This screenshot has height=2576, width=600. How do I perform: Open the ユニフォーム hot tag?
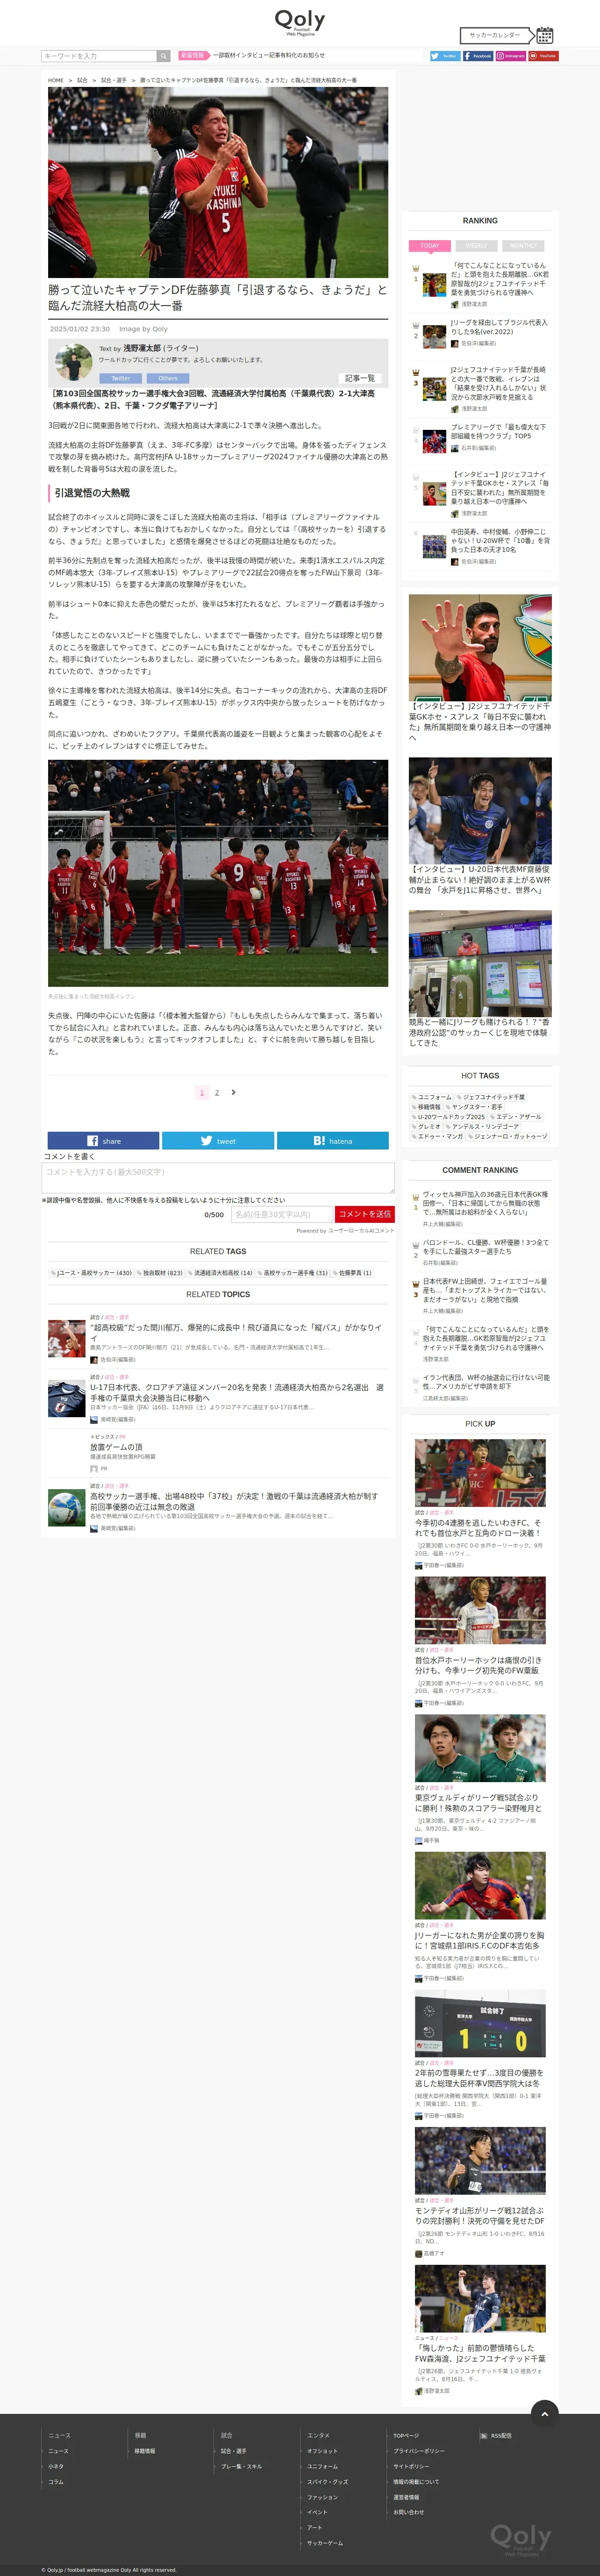point(432,1097)
